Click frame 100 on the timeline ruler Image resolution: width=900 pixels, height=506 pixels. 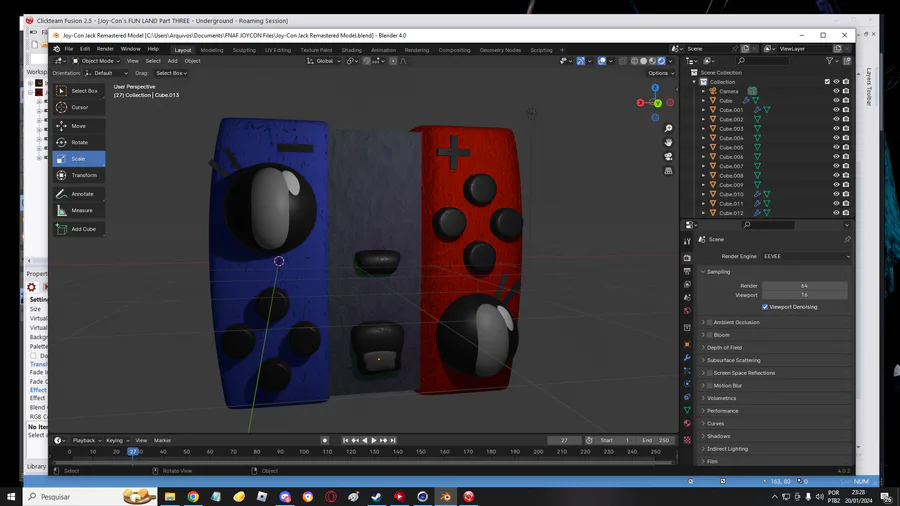click(x=304, y=452)
